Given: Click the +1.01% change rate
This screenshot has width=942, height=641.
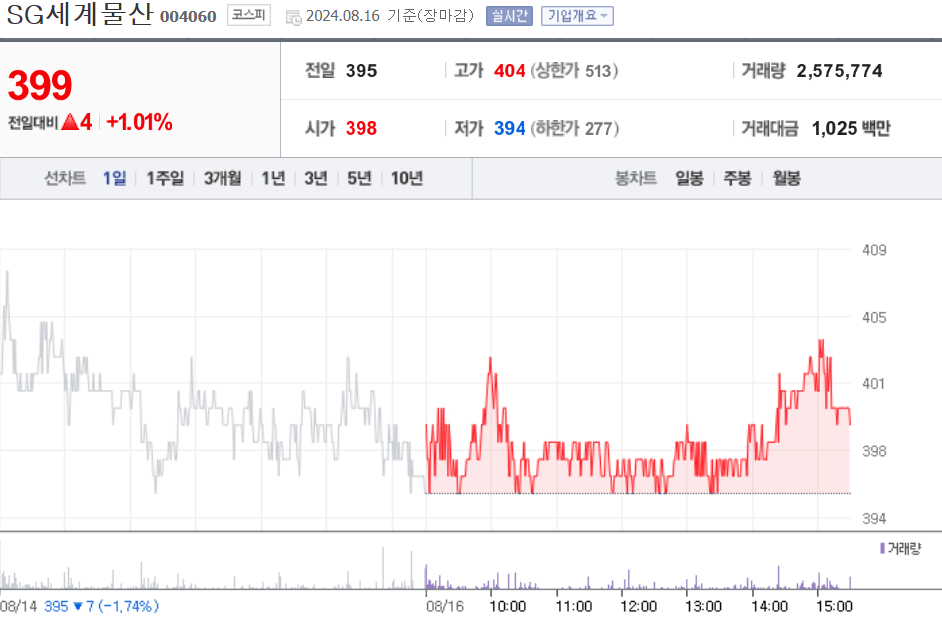Looking at the screenshot, I should tap(139, 122).
